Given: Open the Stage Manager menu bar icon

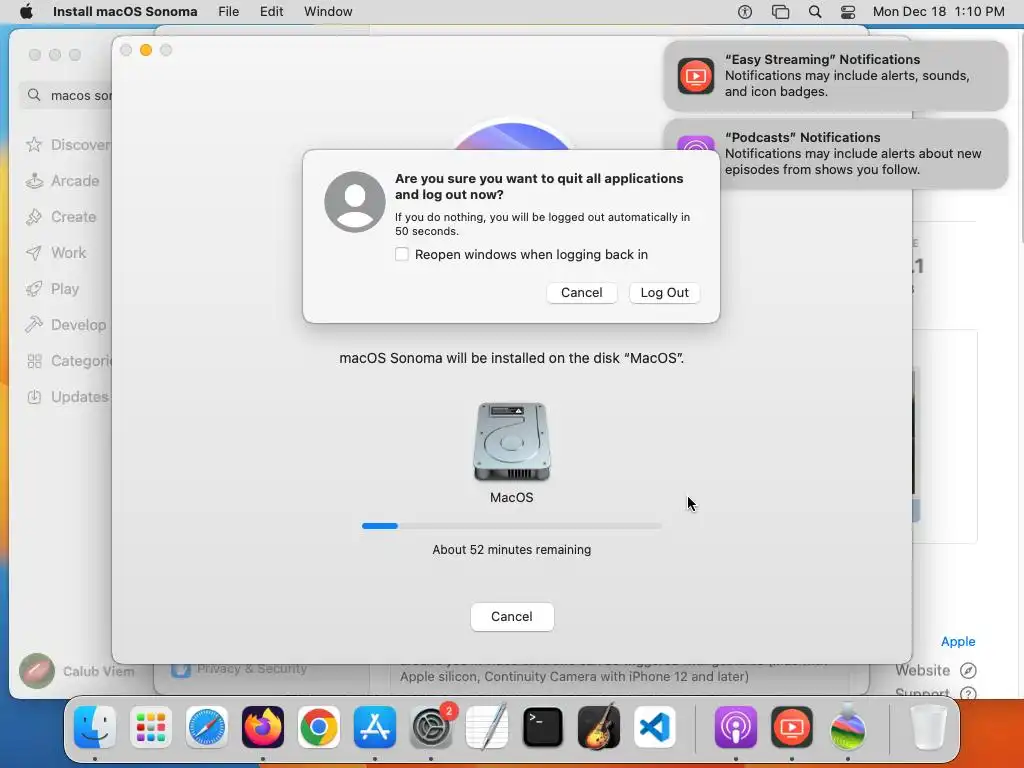Looking at the screenshot, I should [x=780, y=12].
